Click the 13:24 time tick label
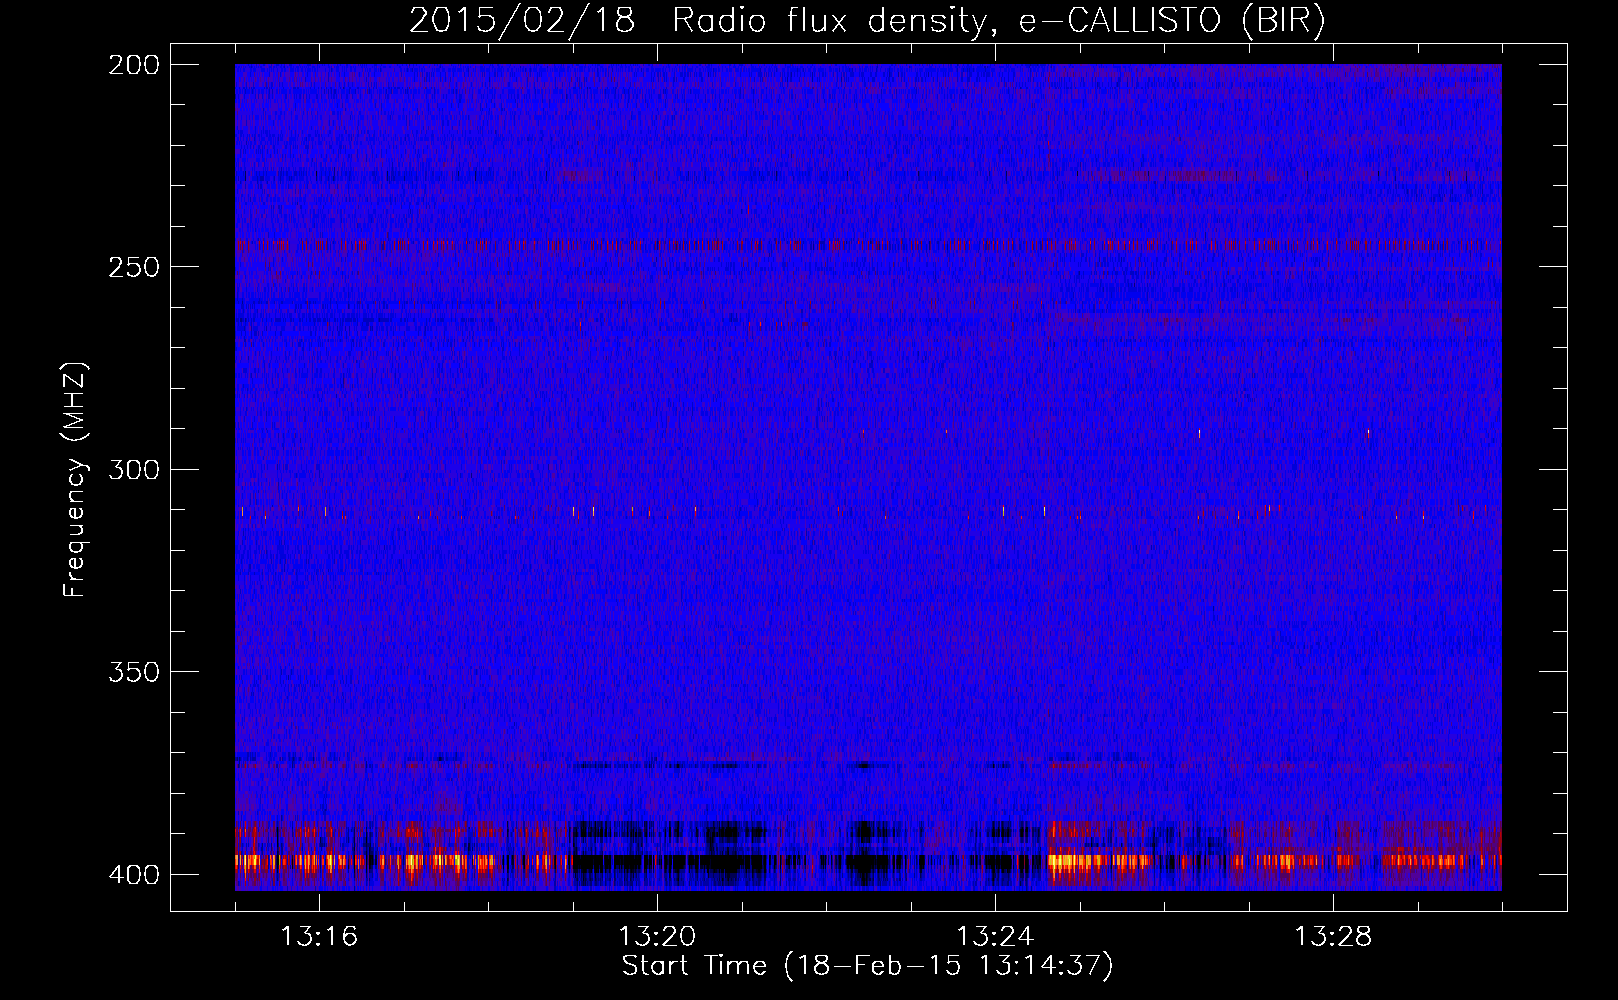The height and width of the screenshot is (1000, 1618). pyautogui.click(x=995, y=936)
